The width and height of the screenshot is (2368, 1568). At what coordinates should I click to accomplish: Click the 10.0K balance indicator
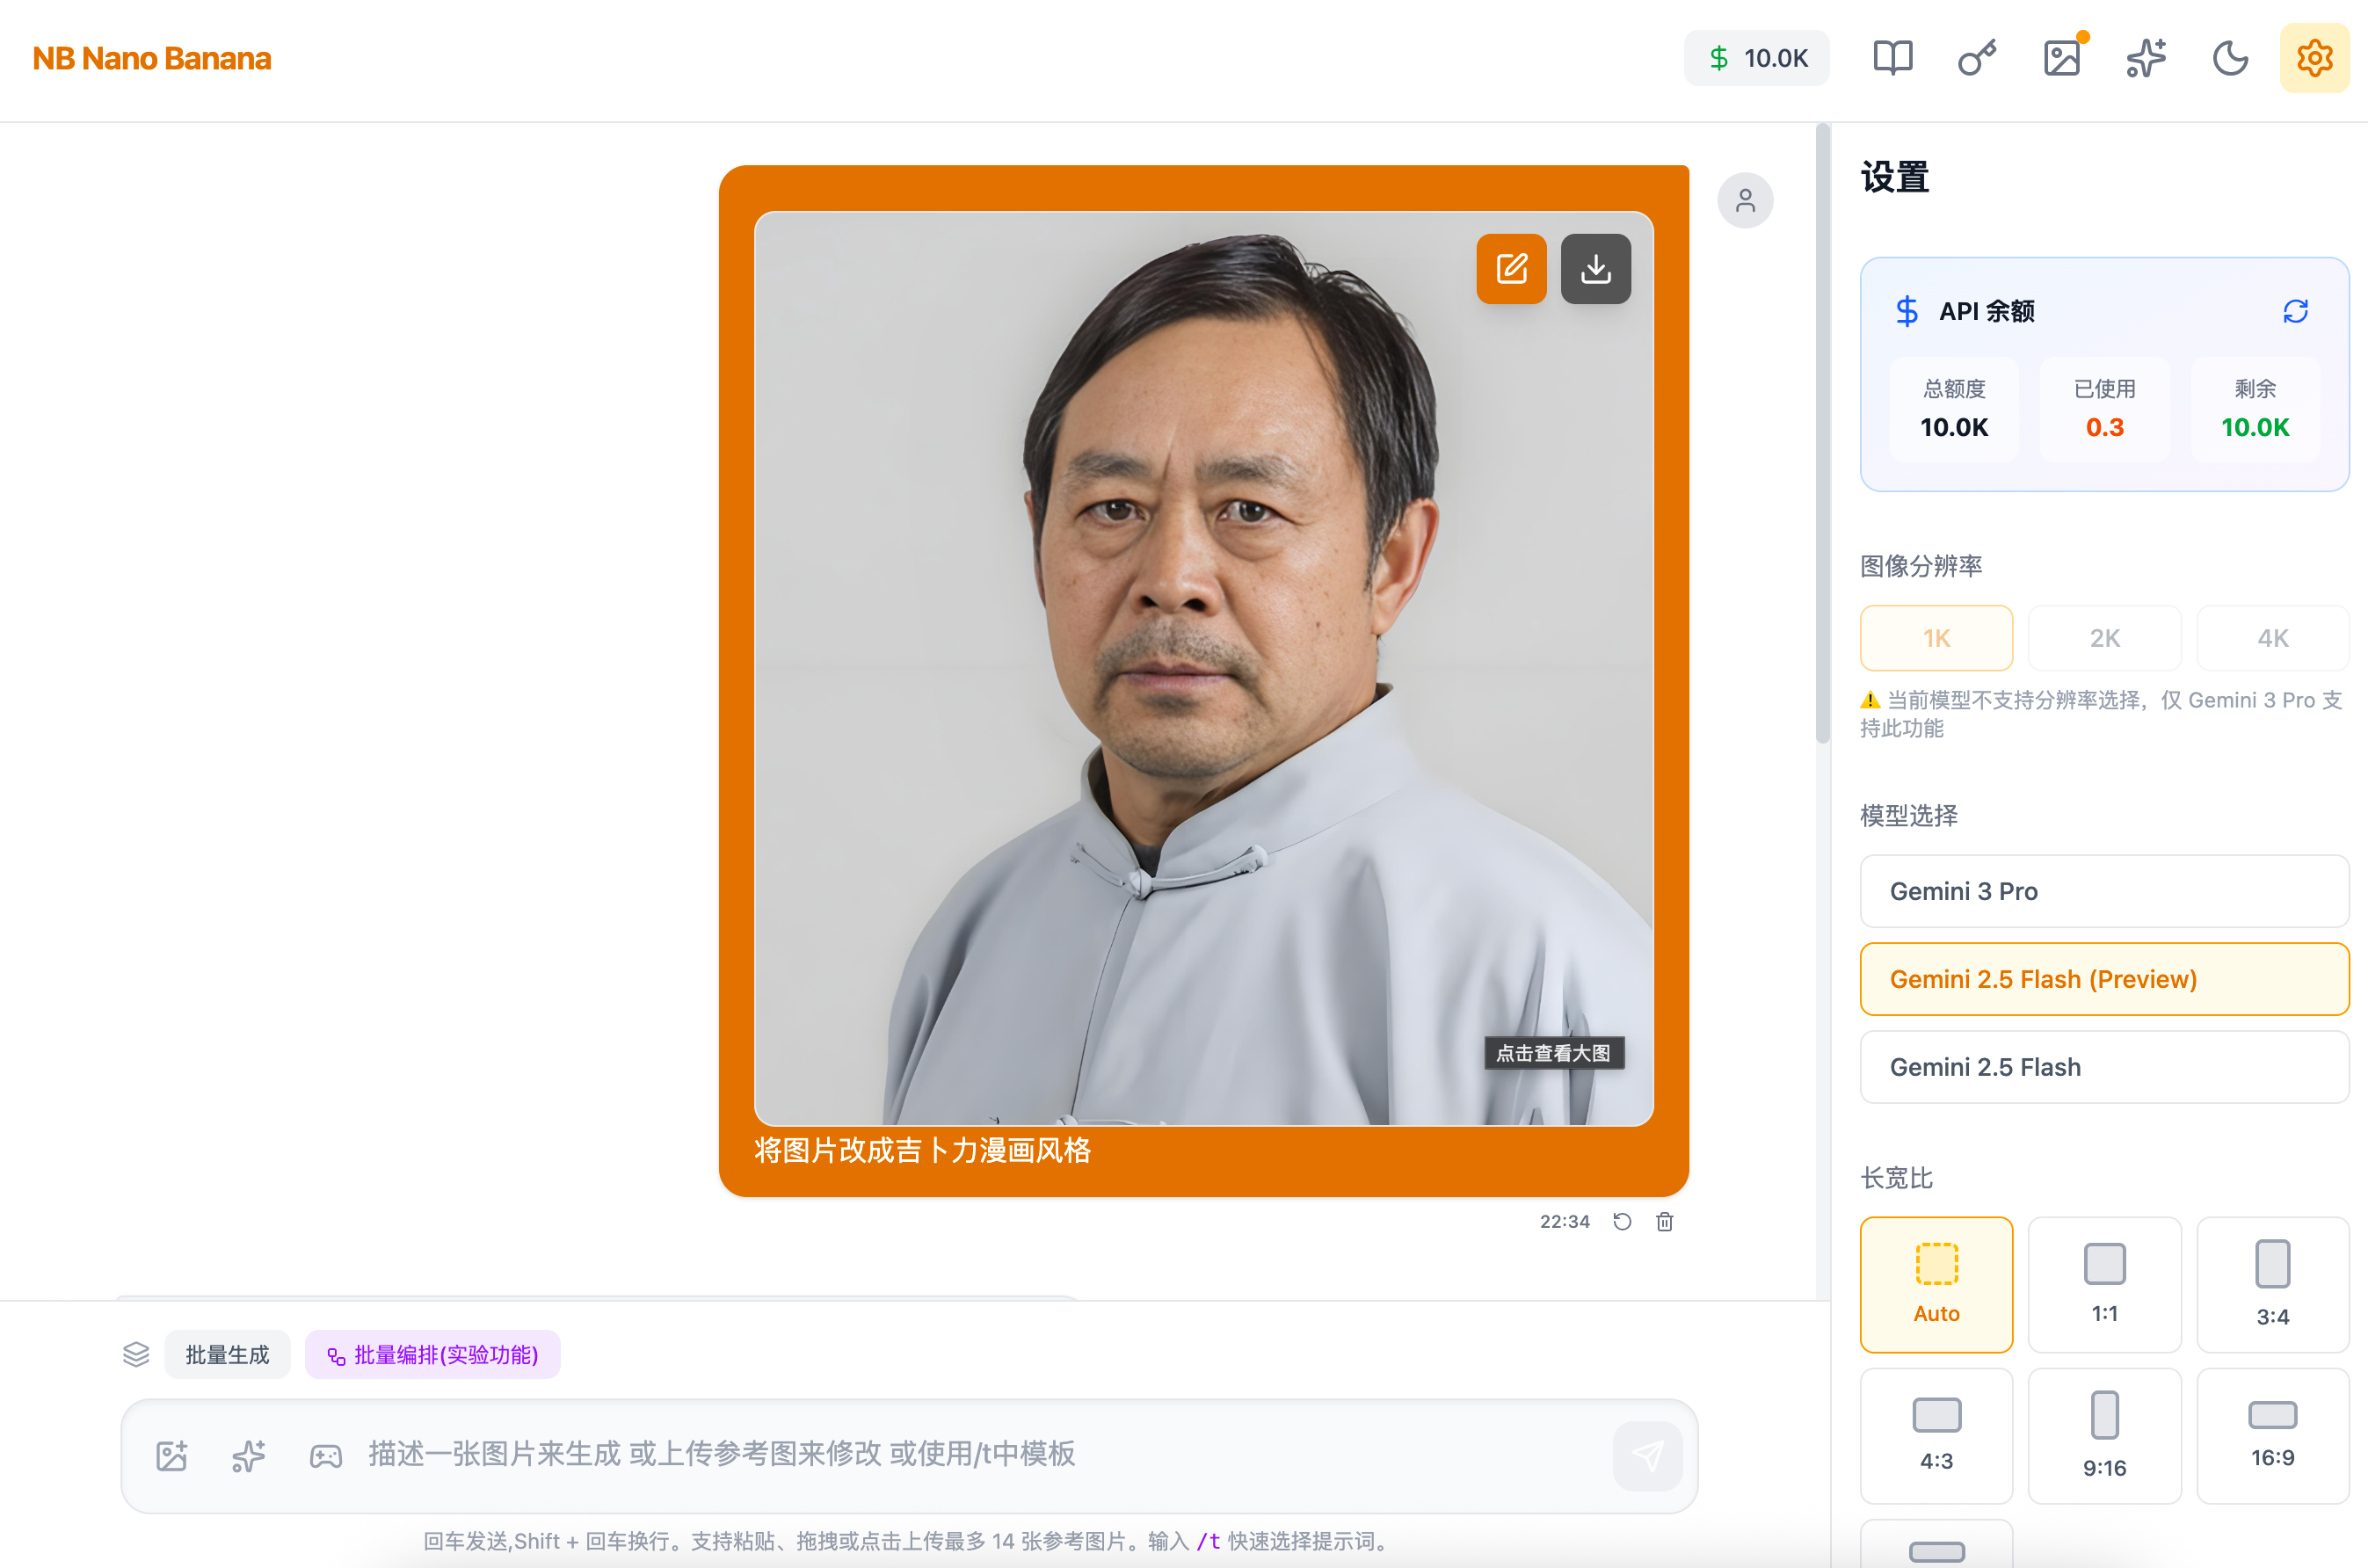[1757, 58]
